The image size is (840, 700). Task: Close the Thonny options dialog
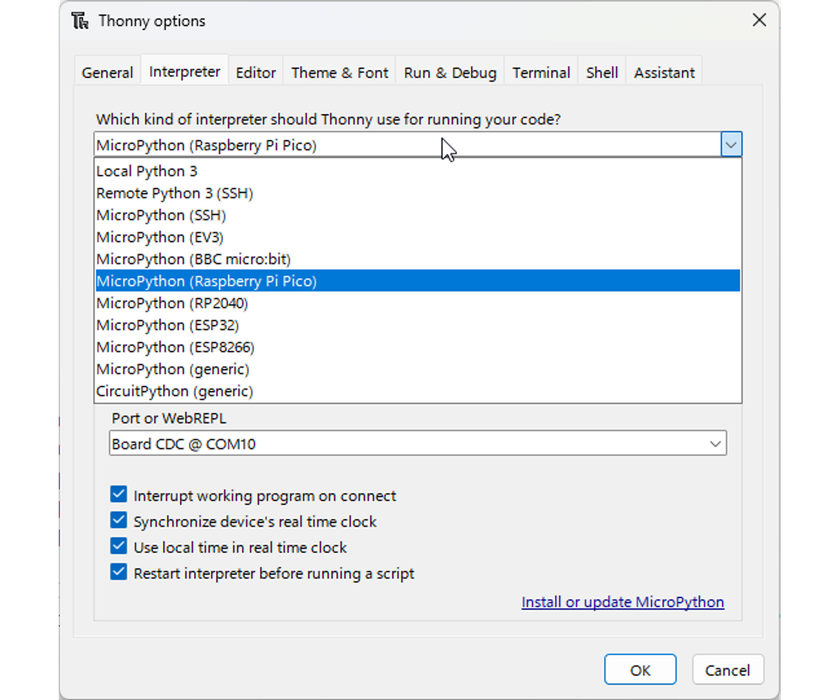[759, 20]
